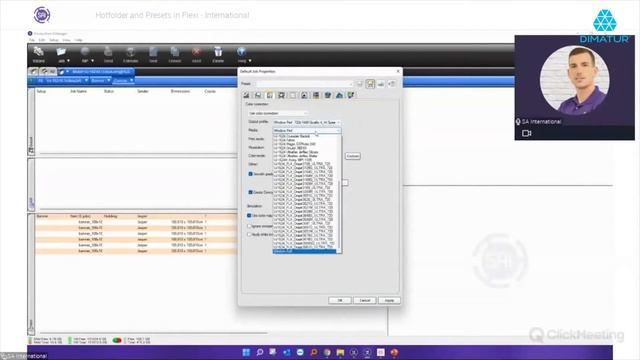This screenshot has width=640, height=360.
Task: Open the RIP toolbar dropdown arrow
Action: click(x=93, y=61)
